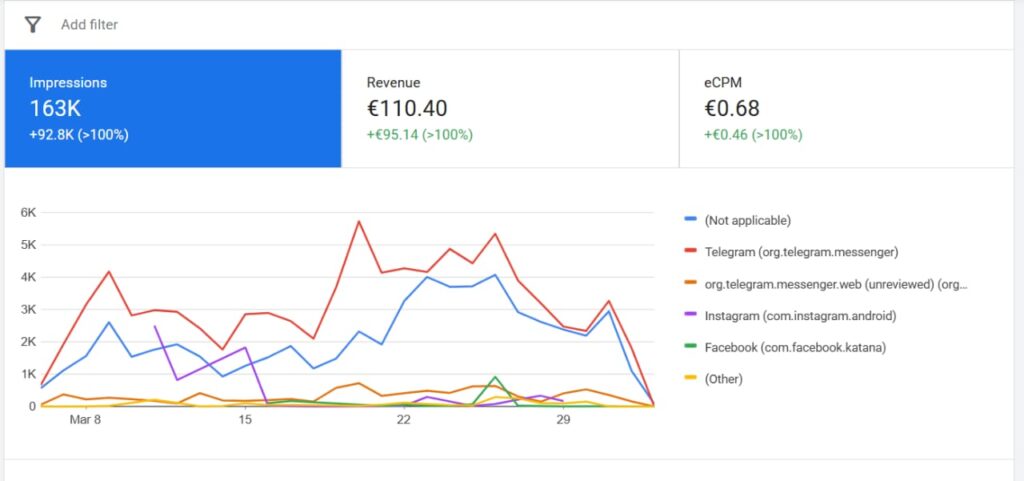This screenshot has height=481, width=1024.
Task: Toggle the Telegram red legend marker
Action: [691, 251]
